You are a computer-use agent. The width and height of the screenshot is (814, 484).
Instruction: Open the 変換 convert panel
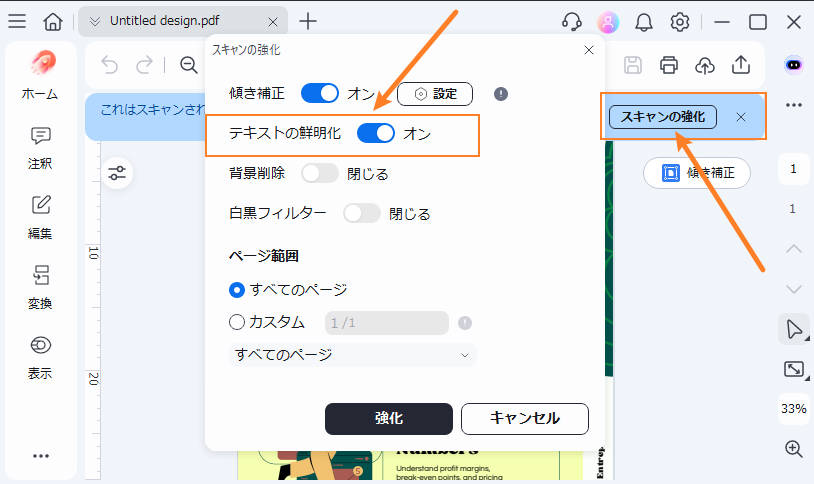coord(40,287)
